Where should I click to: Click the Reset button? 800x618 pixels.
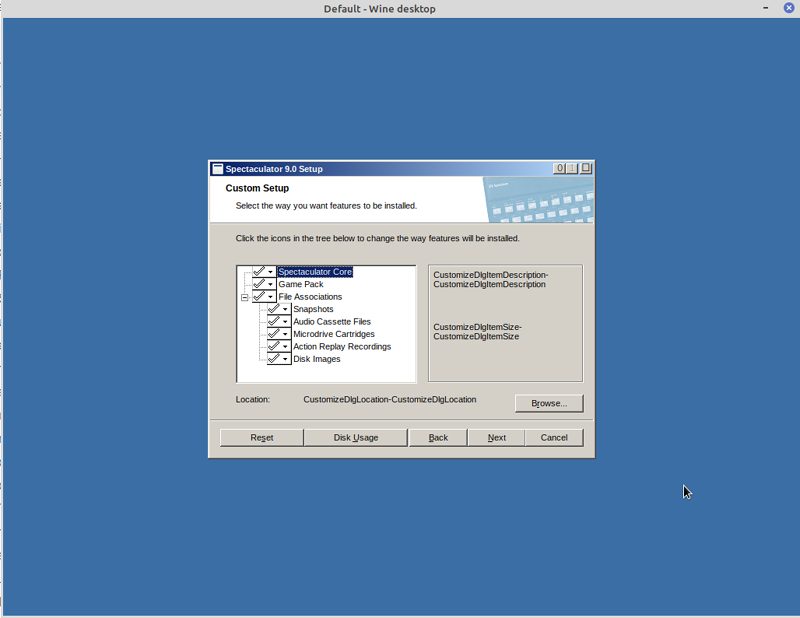tap(262, 437)
